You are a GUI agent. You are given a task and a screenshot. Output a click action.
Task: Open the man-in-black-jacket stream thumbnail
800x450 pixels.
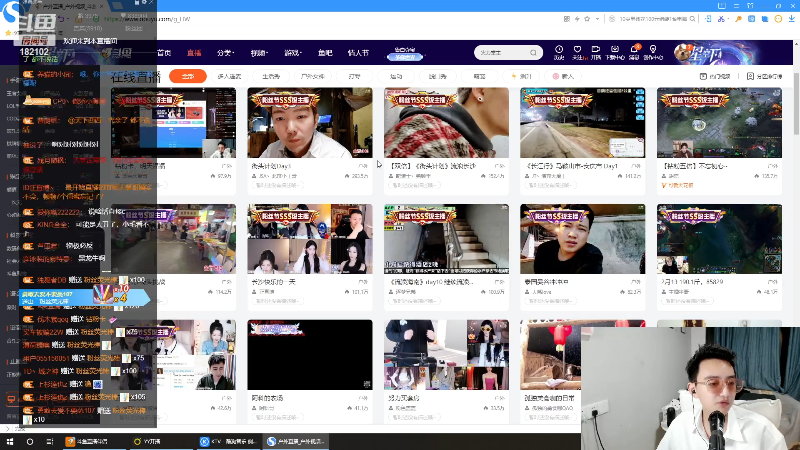(583, 239)
